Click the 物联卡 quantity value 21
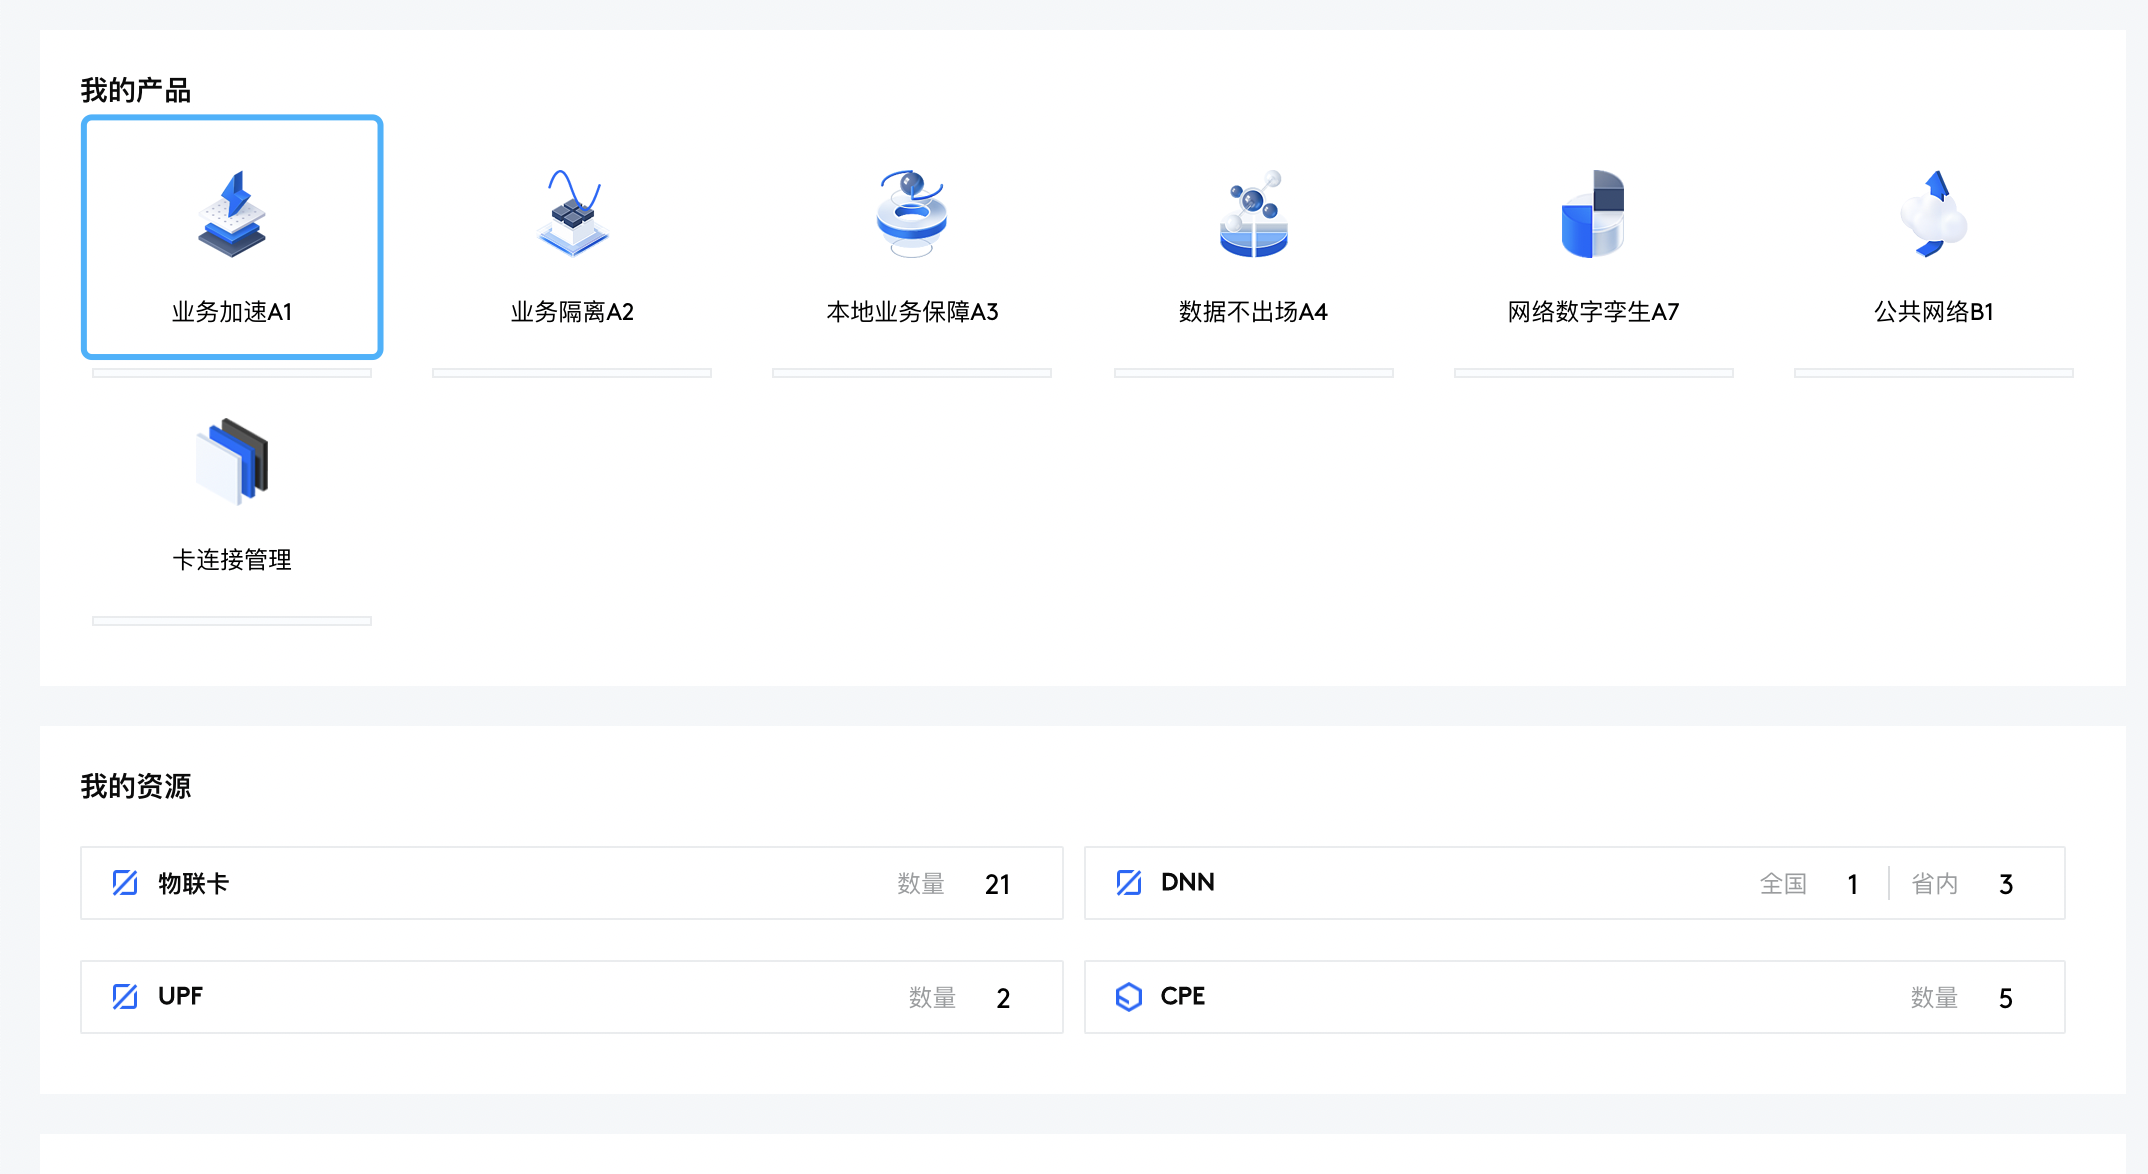The height and width of the screenshot is (1174, 2148). [x=997, y=884]
